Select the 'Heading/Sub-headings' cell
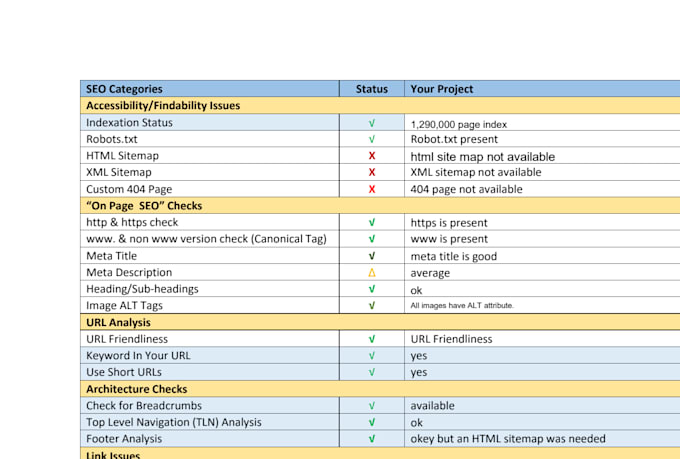The image size is (680, 459). [210, 289]
